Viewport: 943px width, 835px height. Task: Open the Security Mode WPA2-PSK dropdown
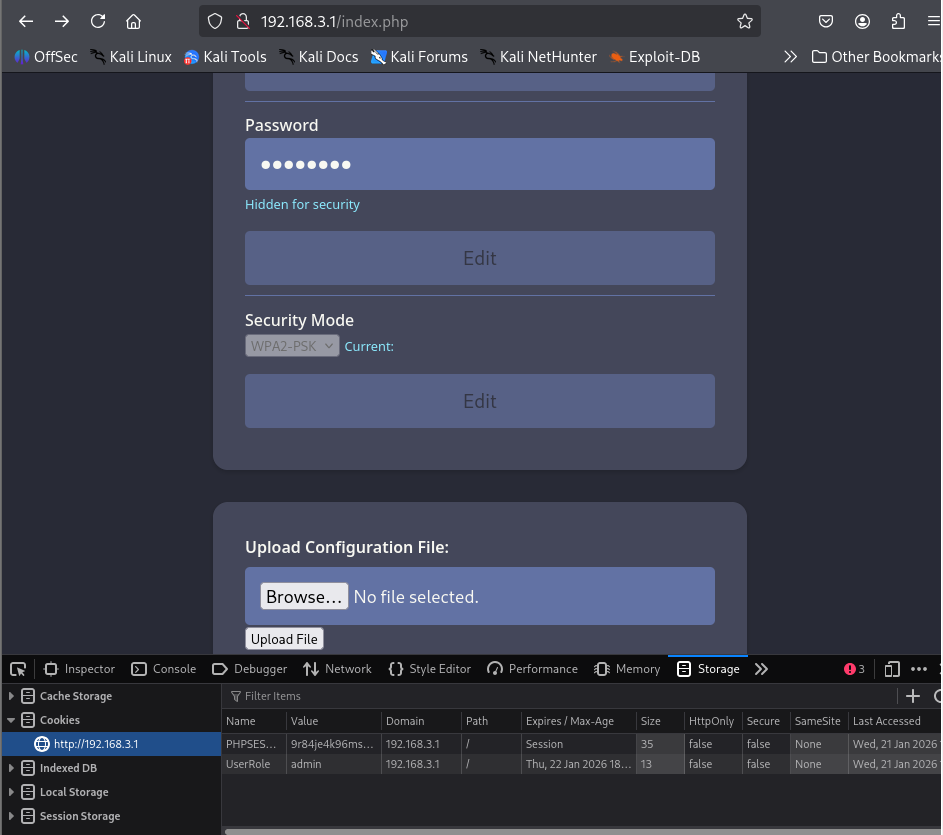tap(292, 346)
